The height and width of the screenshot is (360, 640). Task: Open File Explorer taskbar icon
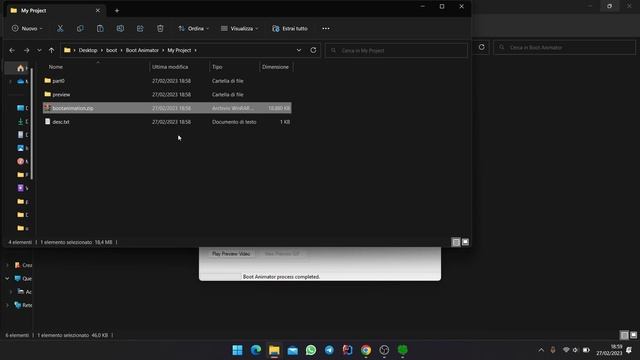274,350
